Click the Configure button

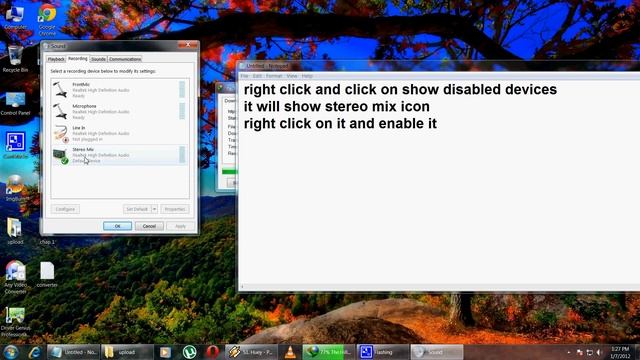click(x=65, y=209)
